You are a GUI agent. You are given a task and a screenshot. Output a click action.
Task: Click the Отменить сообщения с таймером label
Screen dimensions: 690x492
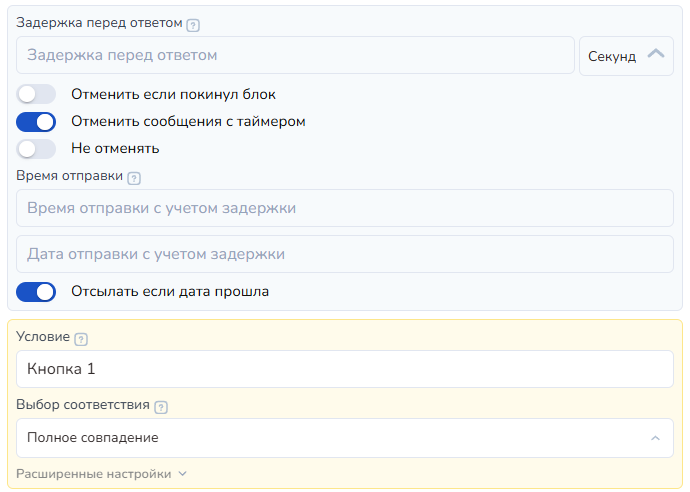pyautogui.click(x=188, y=121)
